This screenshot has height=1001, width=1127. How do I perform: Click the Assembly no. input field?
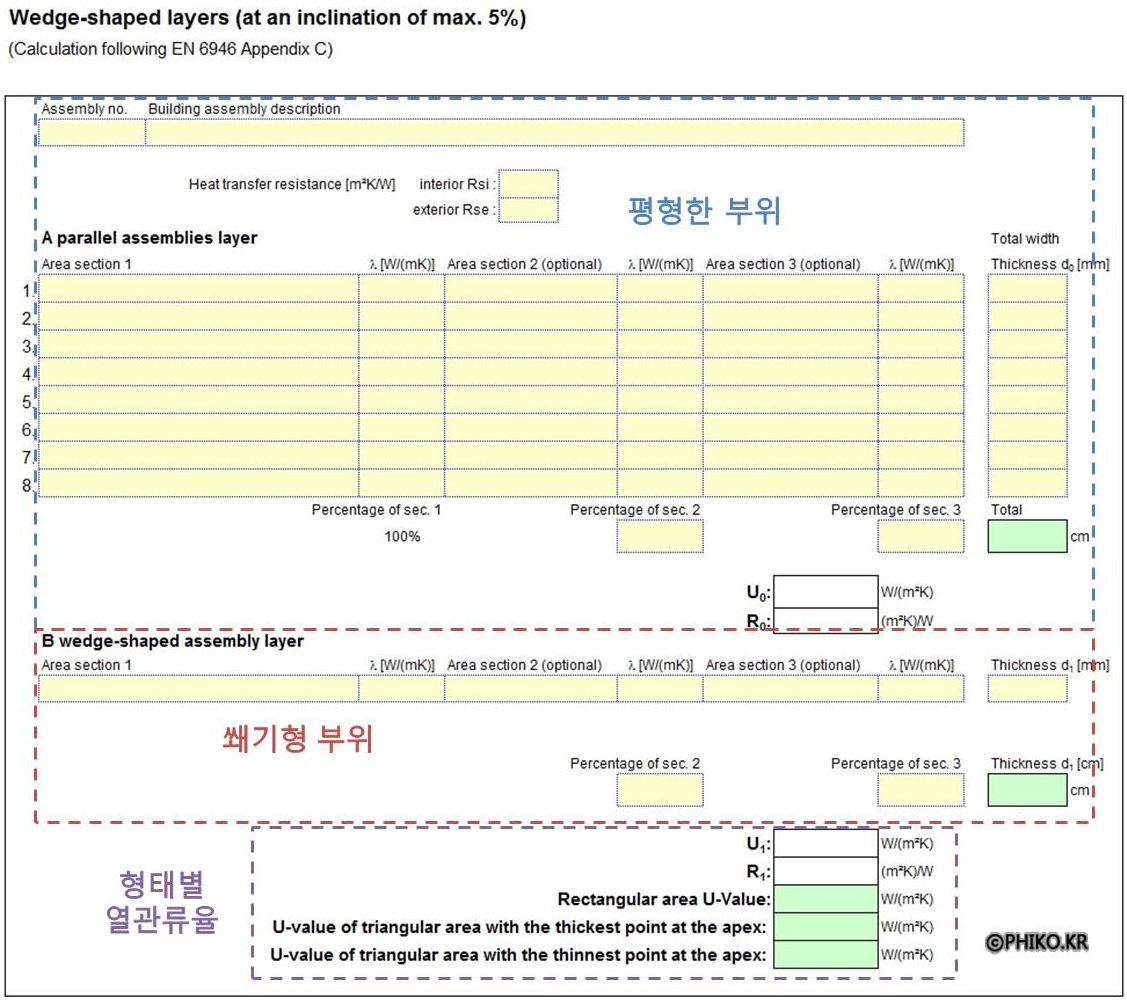92,133
